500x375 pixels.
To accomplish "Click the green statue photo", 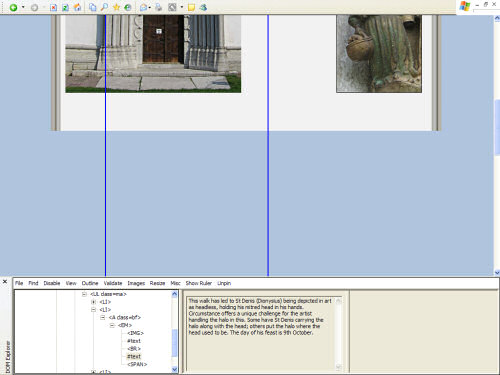I will click(x=379, y=53).
